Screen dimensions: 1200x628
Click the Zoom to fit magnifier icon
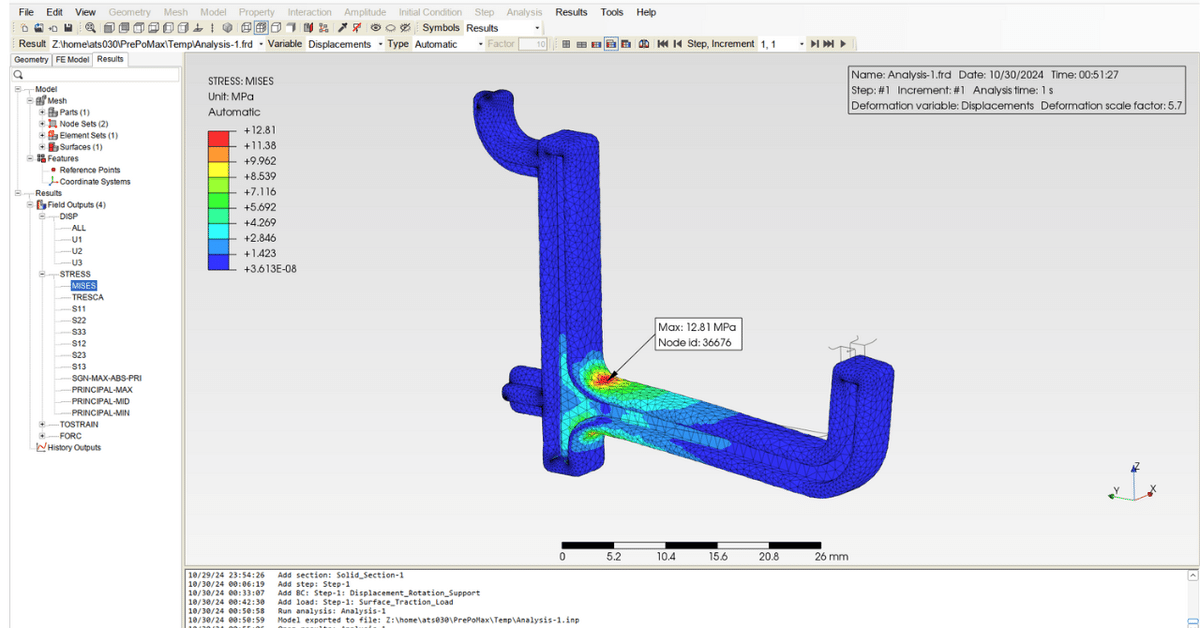coord(90,28)
